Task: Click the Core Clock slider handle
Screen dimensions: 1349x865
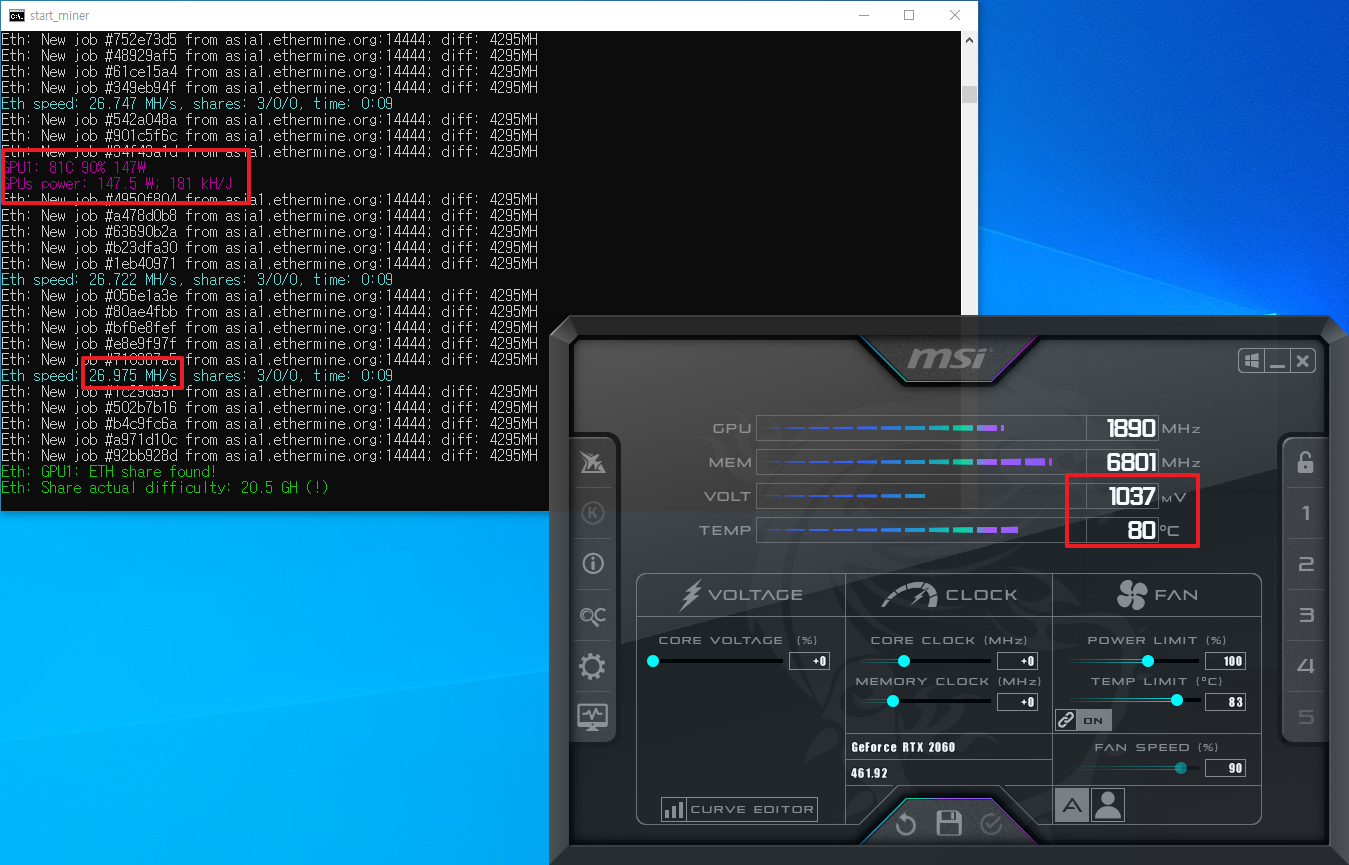Action: [904, 661]
